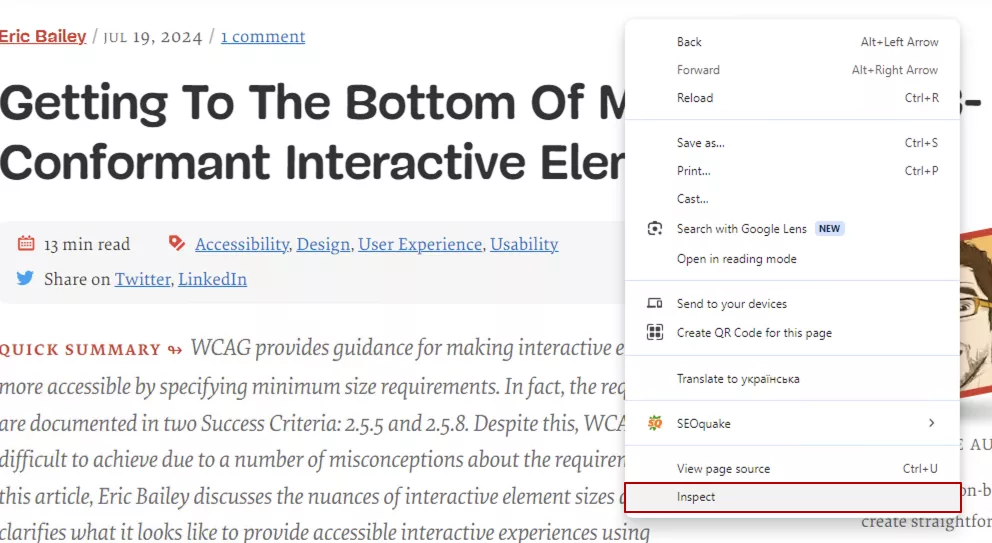Open Eric Bailey author link
992x543 pixels.
coord(43,37)
